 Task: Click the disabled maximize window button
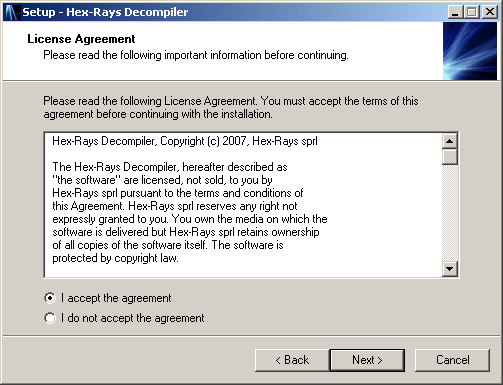(472, 12)
